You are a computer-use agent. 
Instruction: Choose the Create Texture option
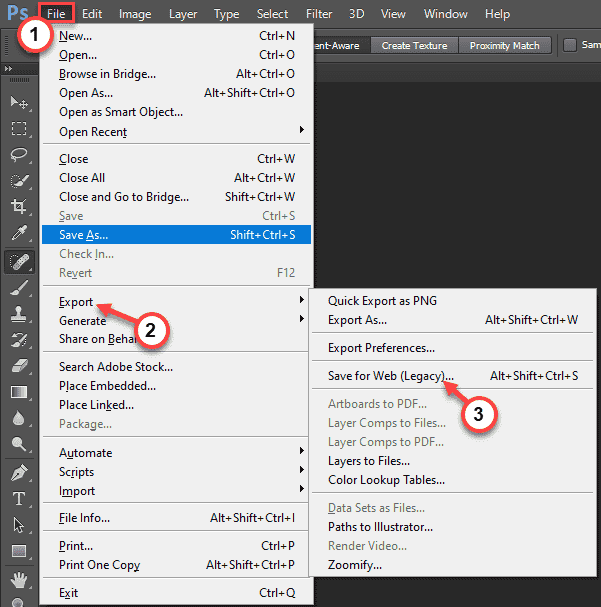414,45
